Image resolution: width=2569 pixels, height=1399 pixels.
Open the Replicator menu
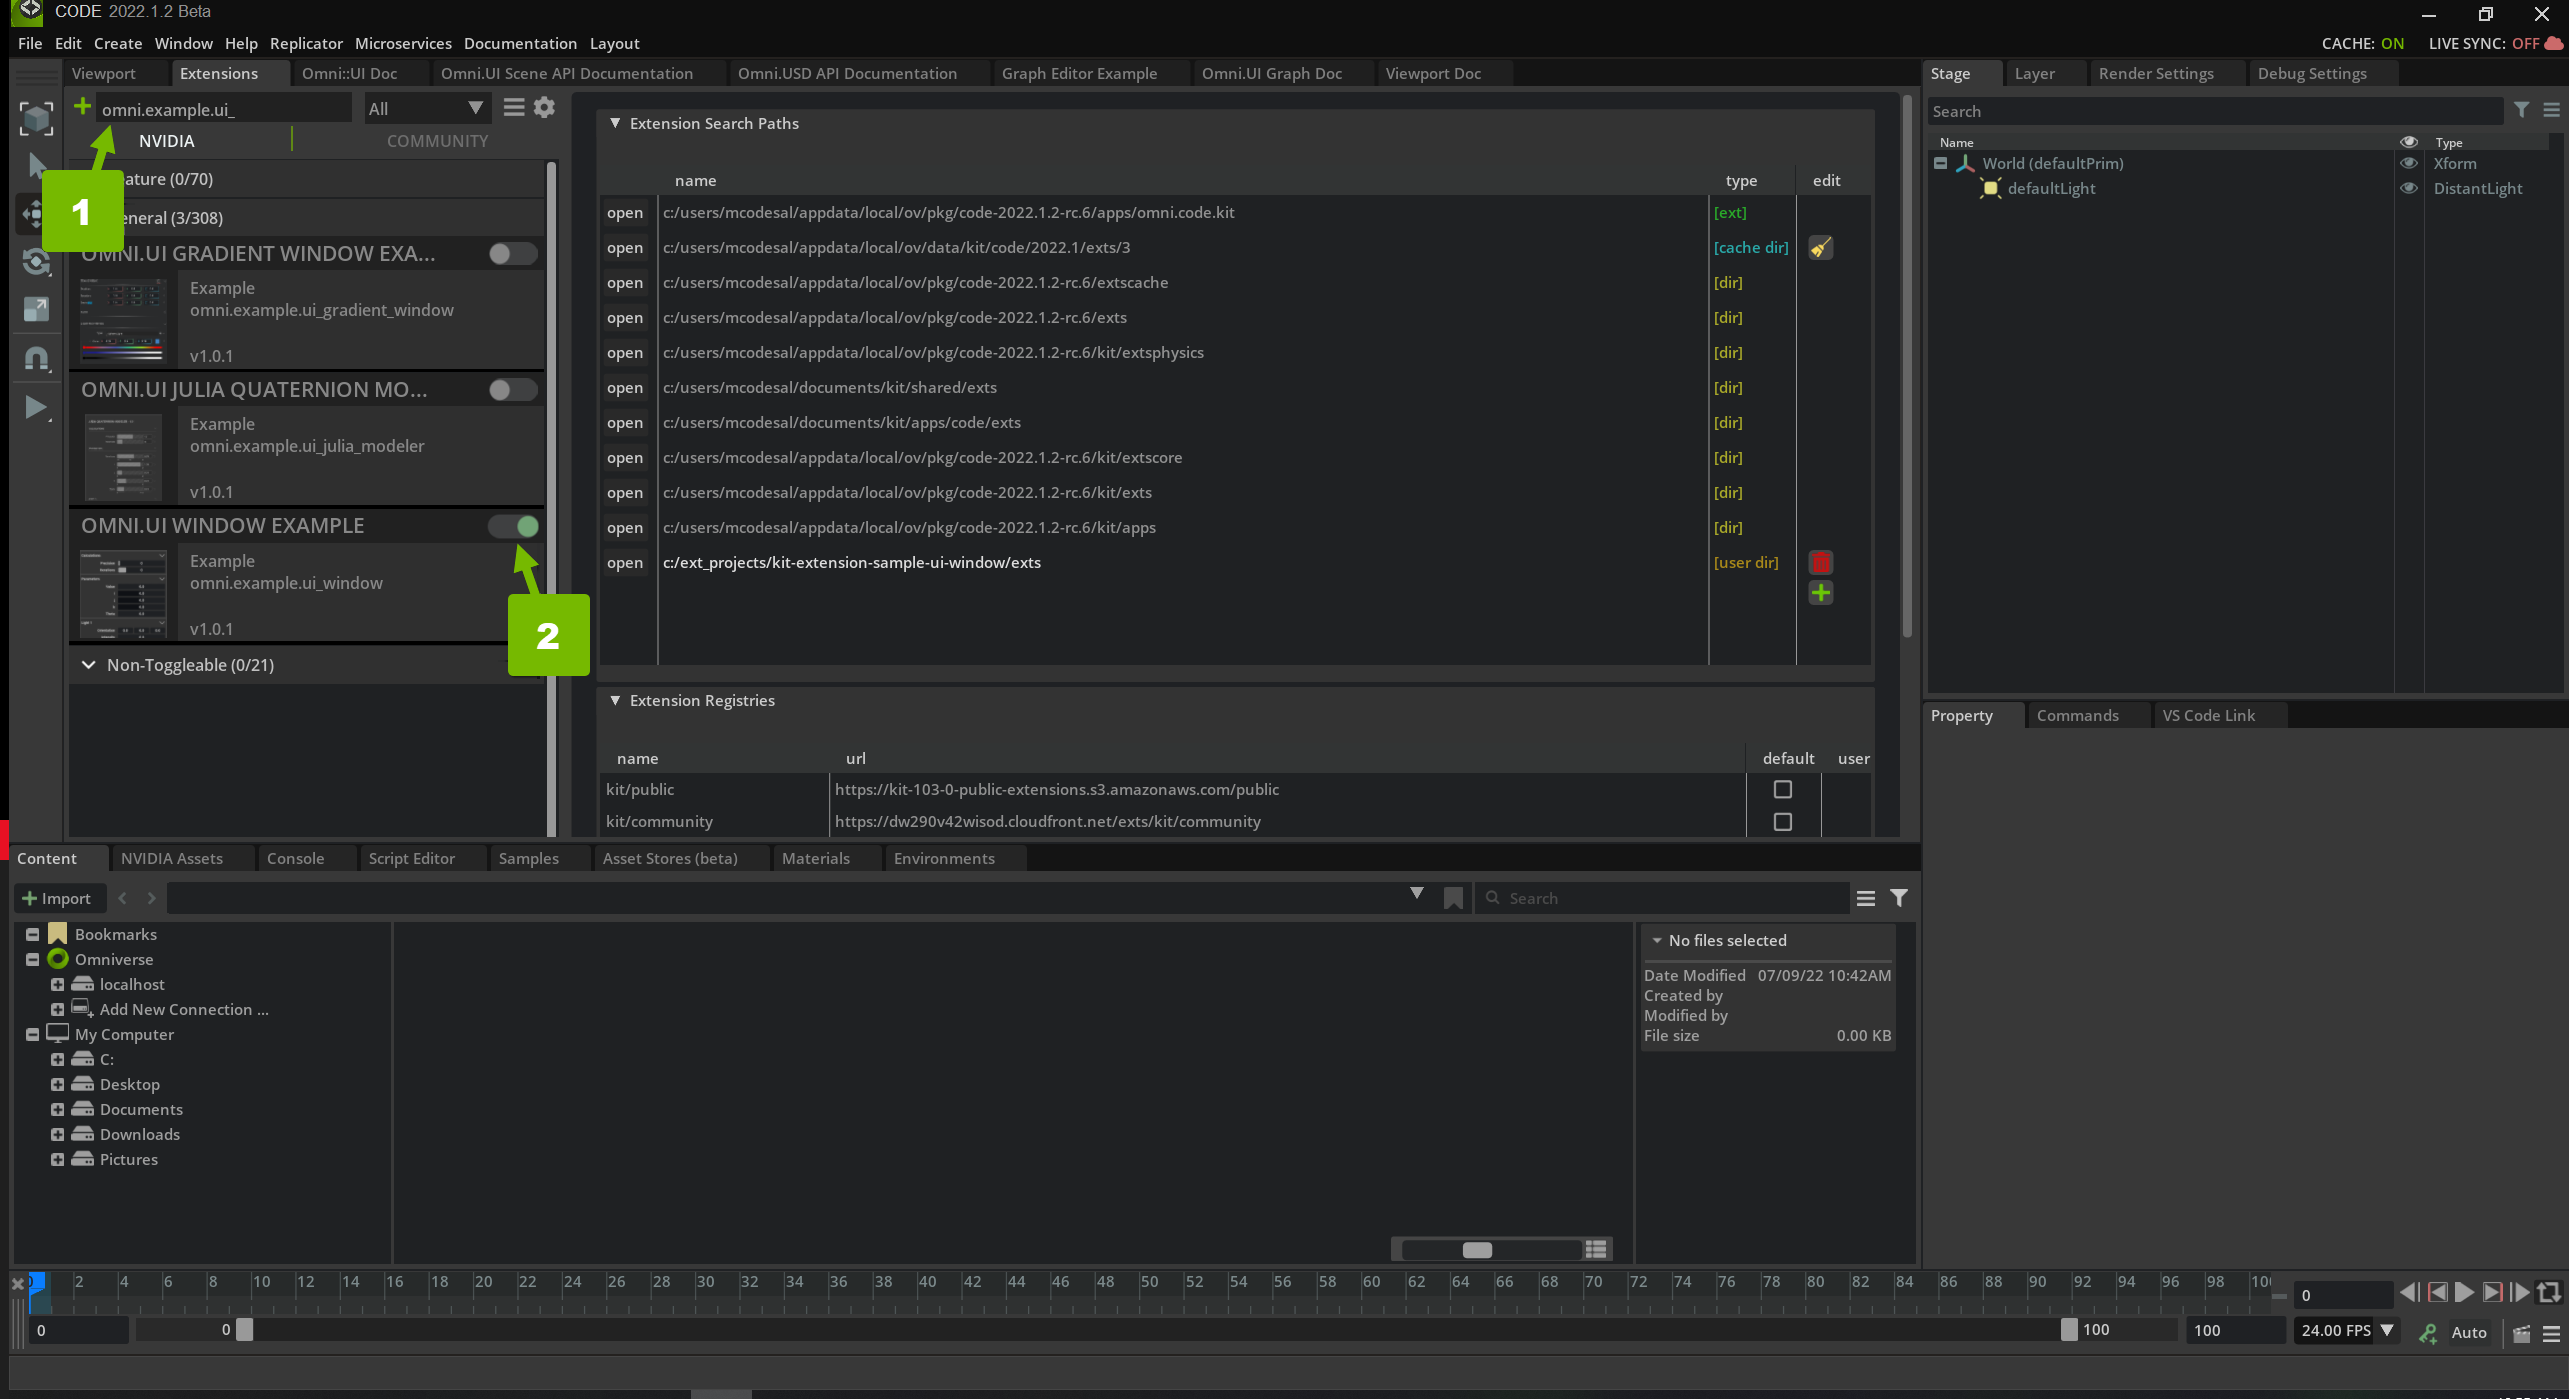pos(306,43)
